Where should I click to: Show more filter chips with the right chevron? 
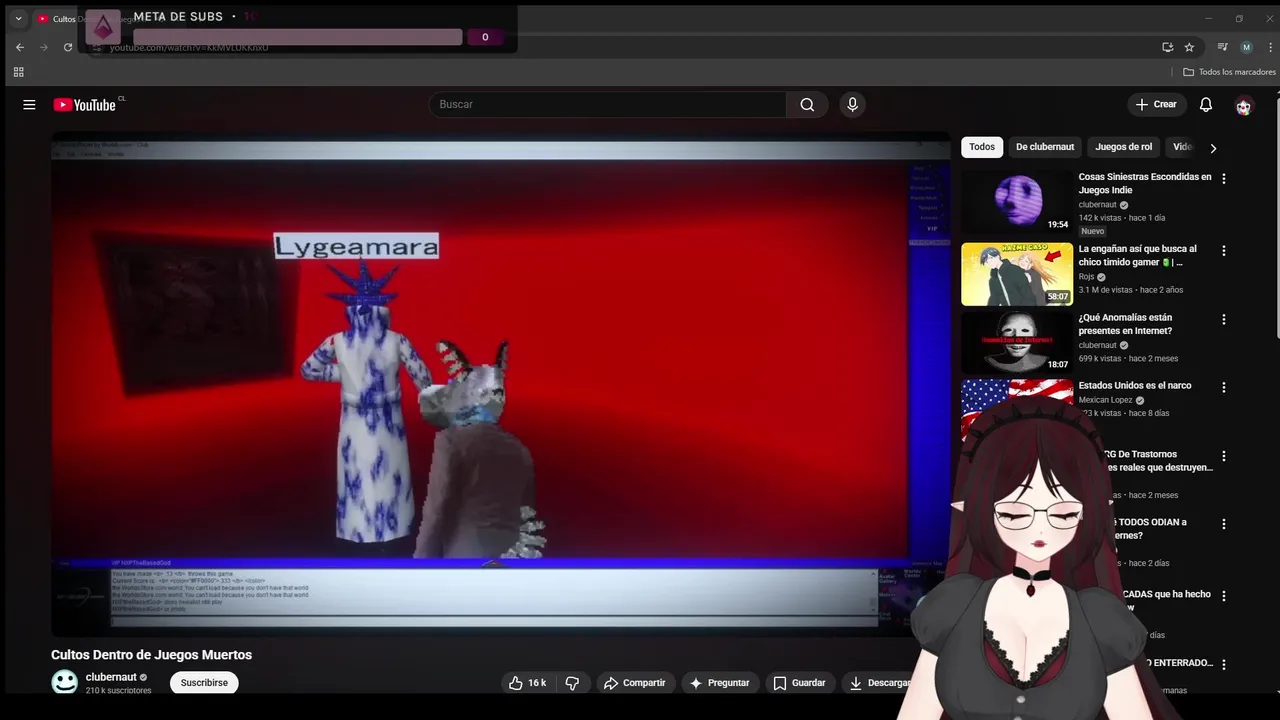click(1213, 148)
